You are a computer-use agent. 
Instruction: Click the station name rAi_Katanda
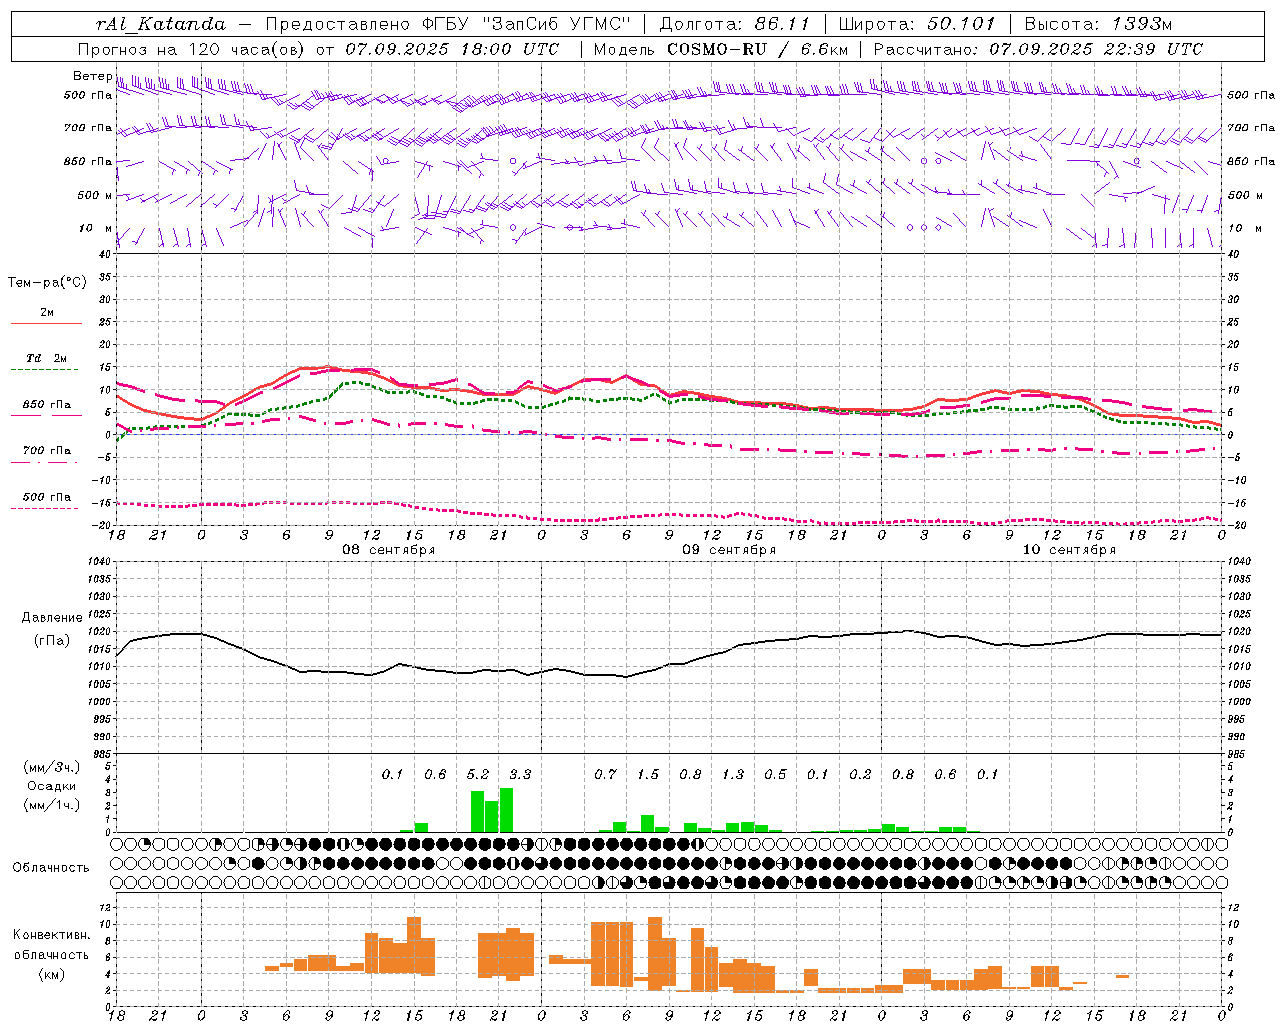[161, 24]
